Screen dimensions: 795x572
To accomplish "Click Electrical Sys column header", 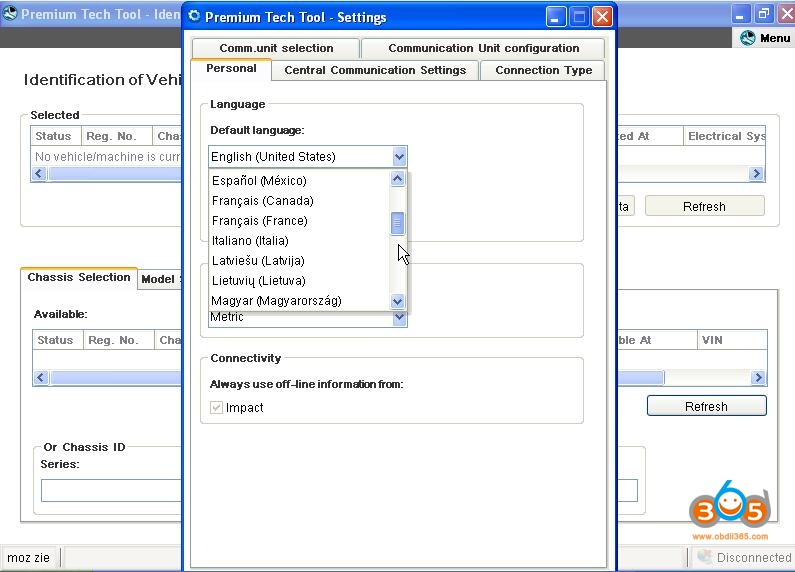I will [x=725, y=136].
